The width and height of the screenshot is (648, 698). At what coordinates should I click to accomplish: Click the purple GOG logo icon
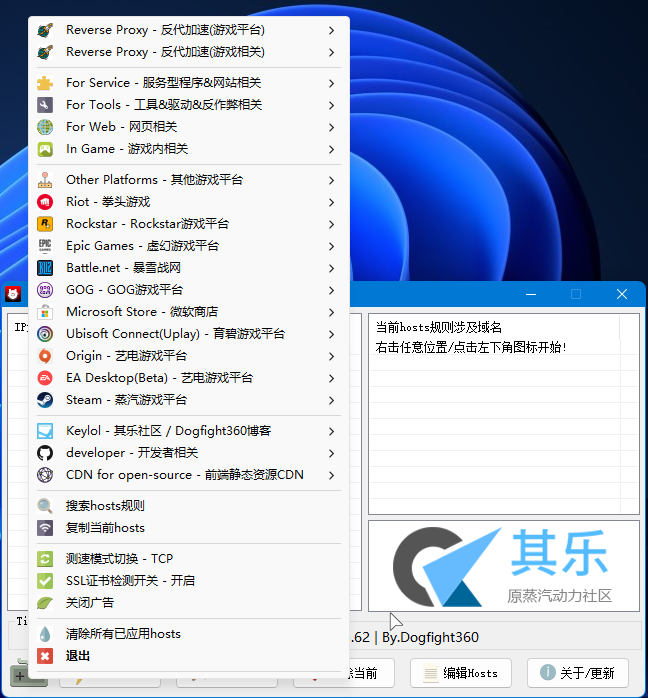point(45,290)
